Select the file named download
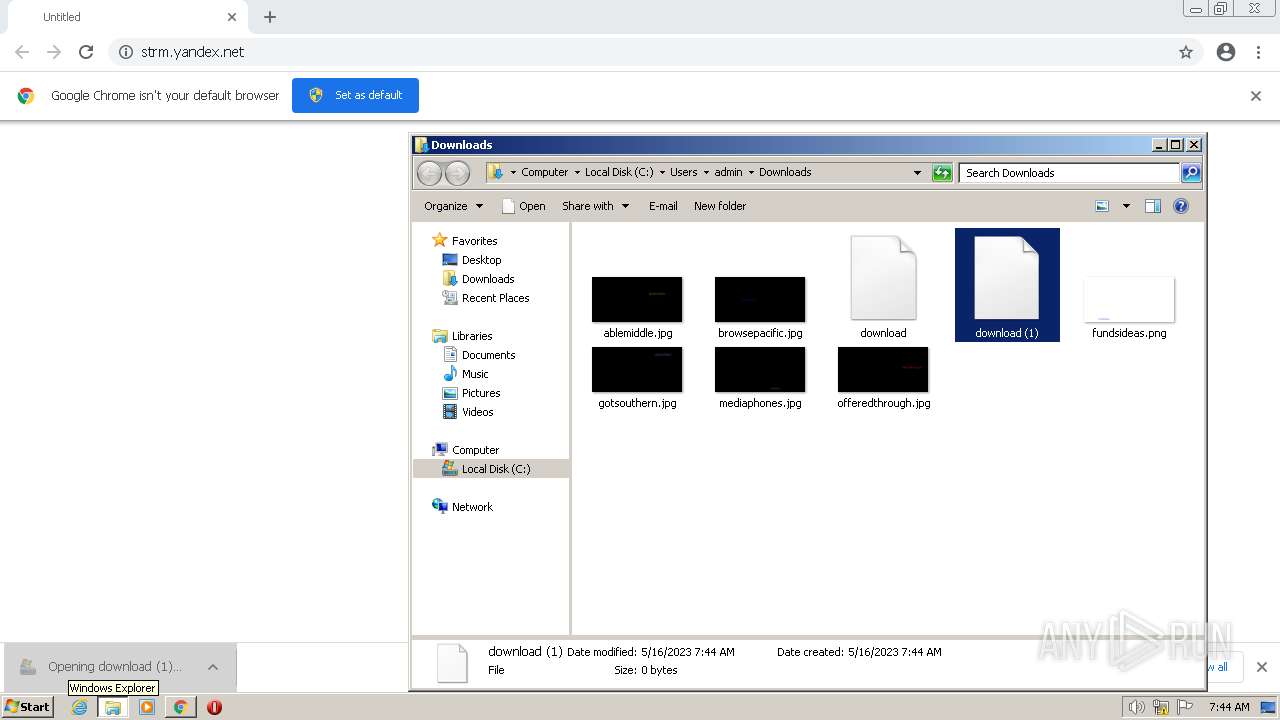The width and height of the screenshot is (1280, 720). 883,287
